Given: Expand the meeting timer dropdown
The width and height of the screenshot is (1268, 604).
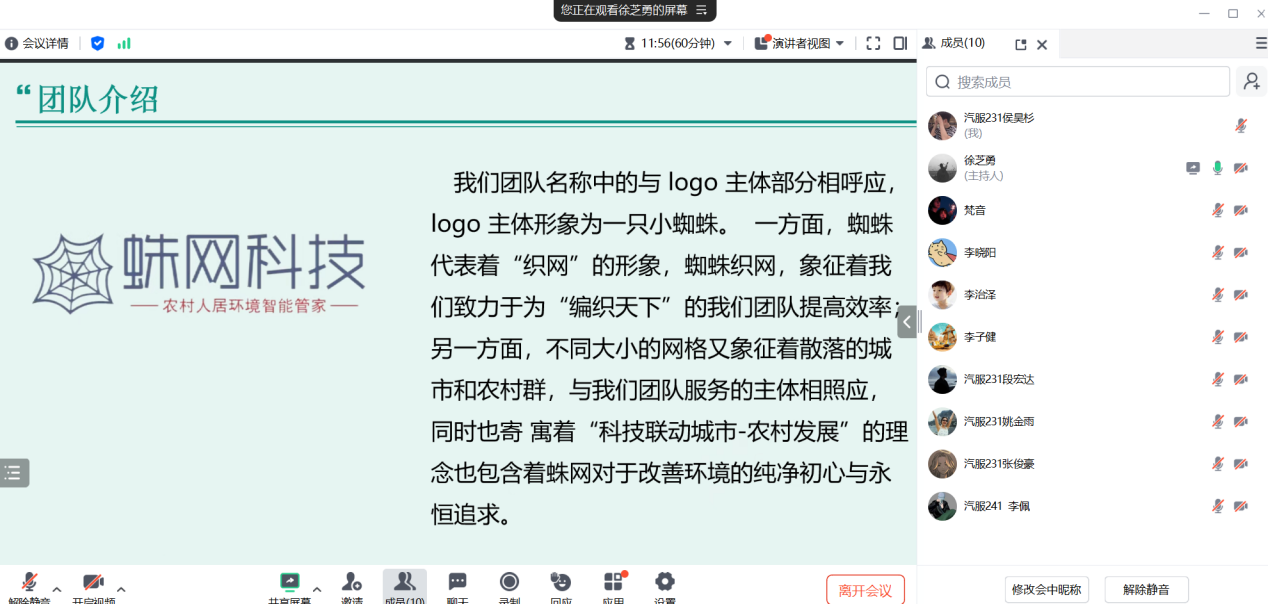Looking at the screenshot, I should coord(727,43).
